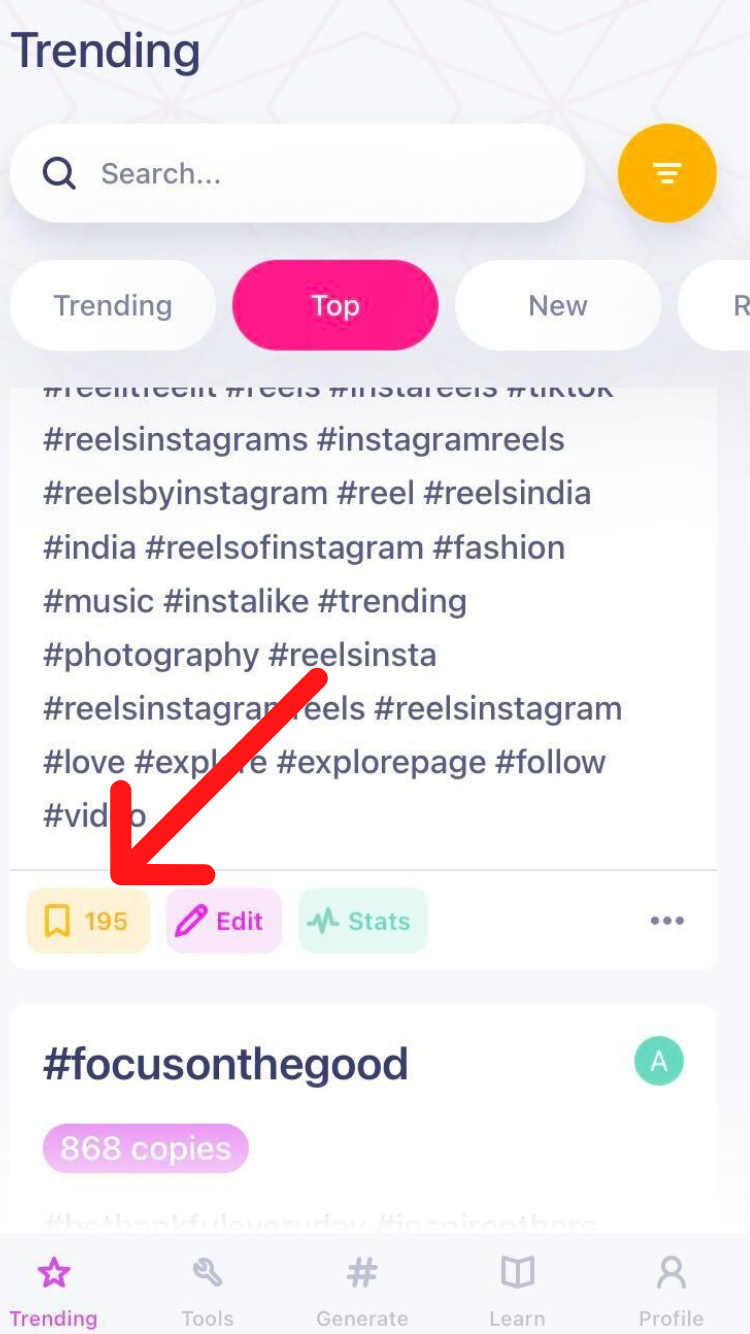Open the #focusonthegood hashtag set title
Viewport: 750px width, 1334px height.
pos(226,1064)
